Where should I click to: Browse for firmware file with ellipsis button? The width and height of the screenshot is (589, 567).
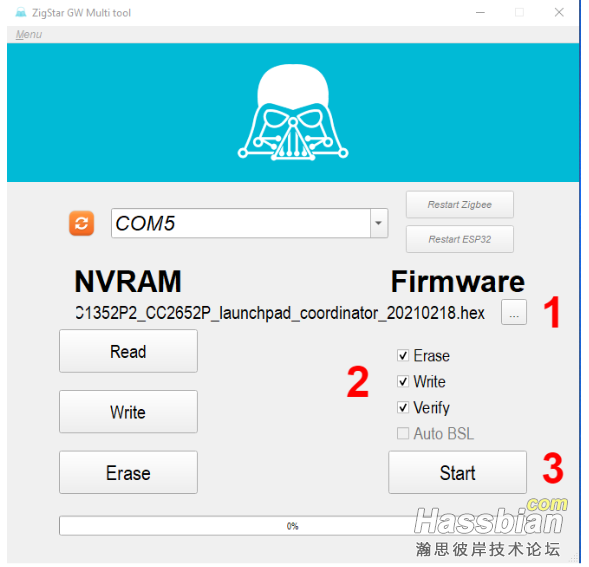pos(513,312)
